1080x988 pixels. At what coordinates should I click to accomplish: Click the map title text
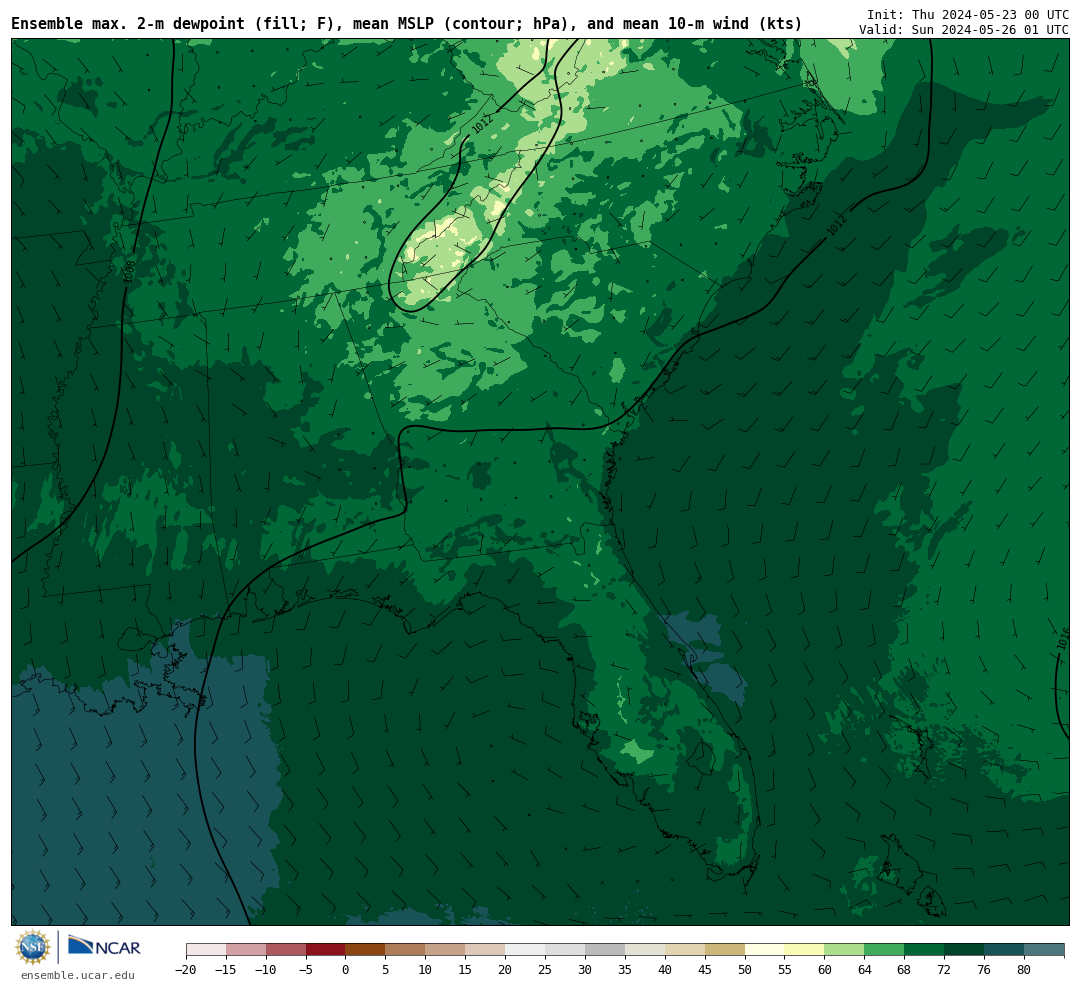coord(406,24)
